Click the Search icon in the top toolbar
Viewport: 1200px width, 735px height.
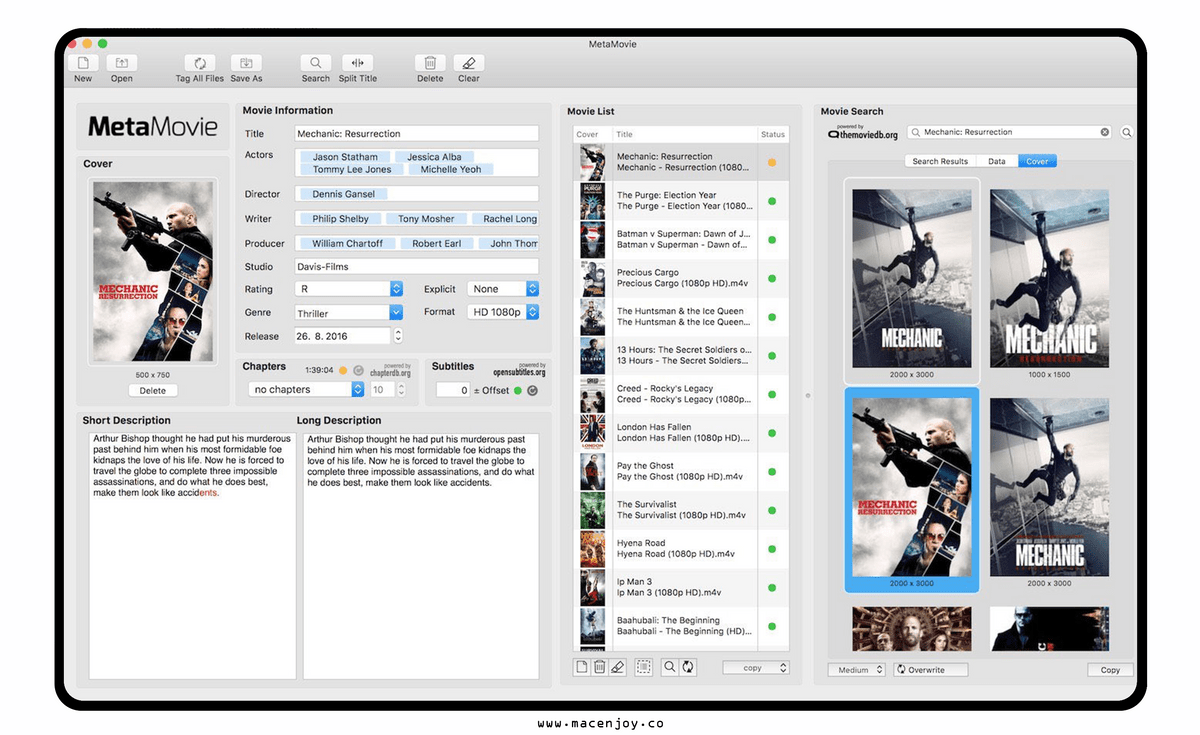point(316,62)
